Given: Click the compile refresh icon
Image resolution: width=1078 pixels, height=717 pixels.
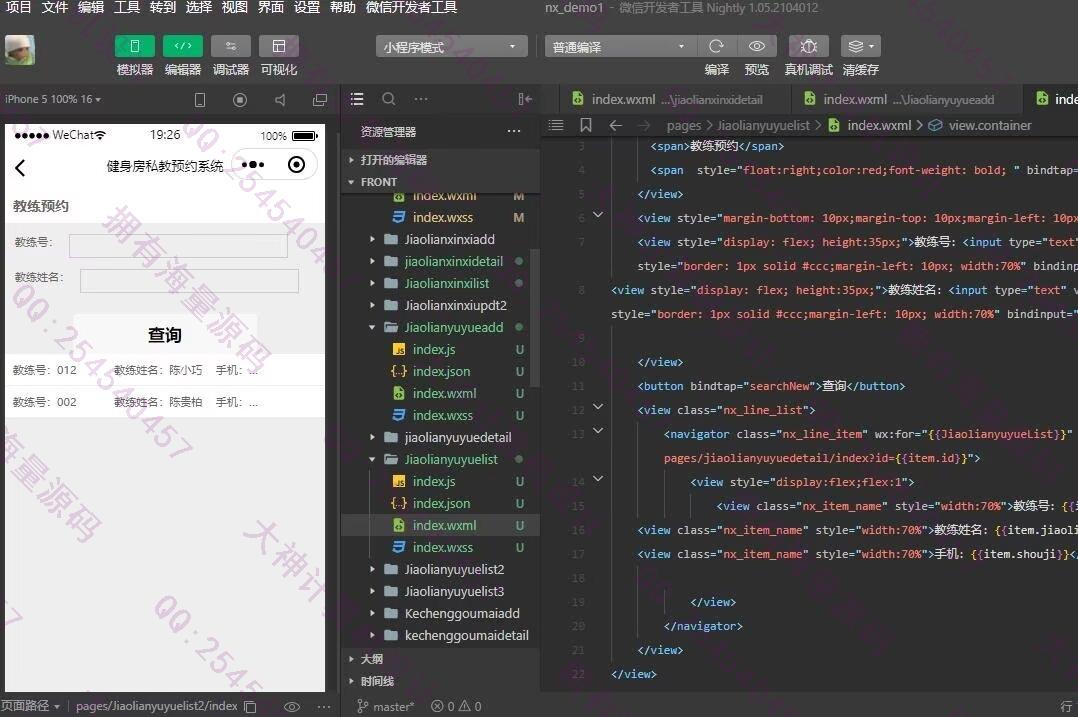Looking at the screenshot, I should [716, 46].
